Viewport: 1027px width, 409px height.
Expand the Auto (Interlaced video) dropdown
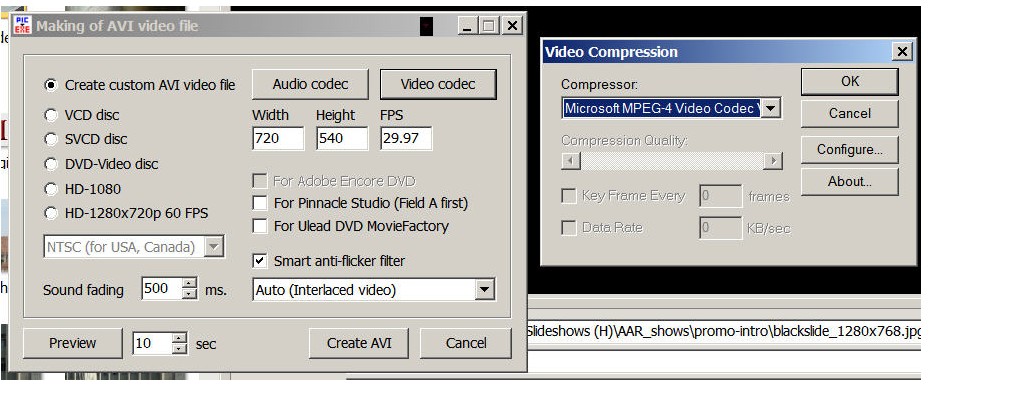[x=485, y=290]
